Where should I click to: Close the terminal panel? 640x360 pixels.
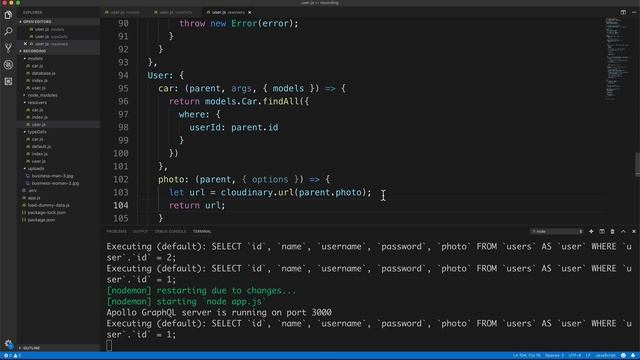click(x=633, y=231)
